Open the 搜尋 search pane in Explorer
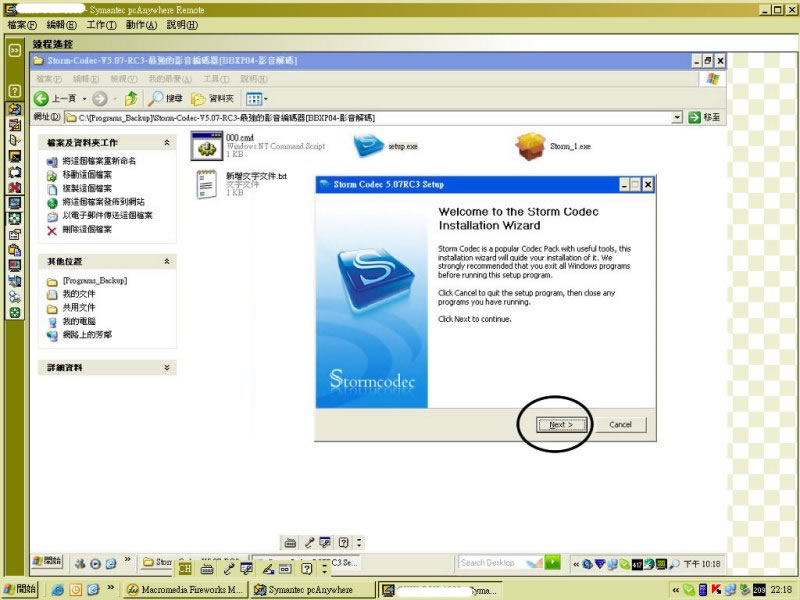Screen dimensions: 800x600 coord(165,98)
